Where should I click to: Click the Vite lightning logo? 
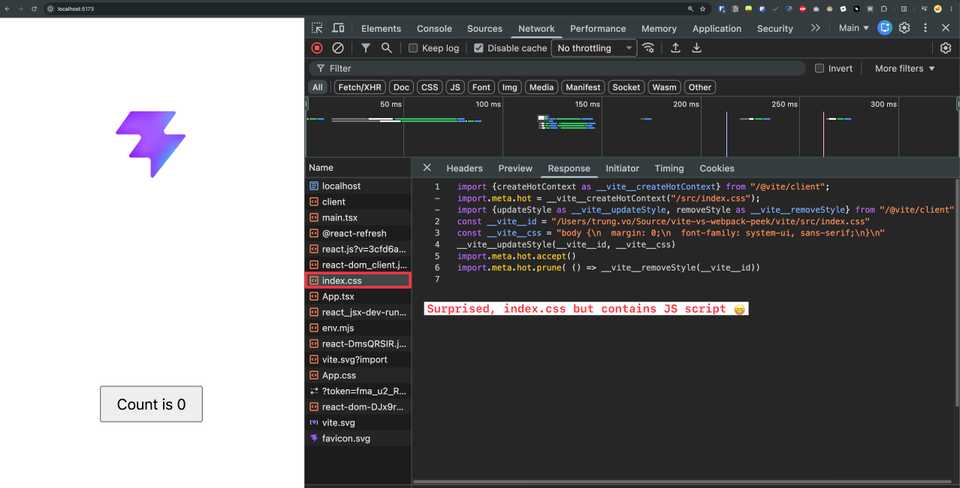(x=151, y=144)
